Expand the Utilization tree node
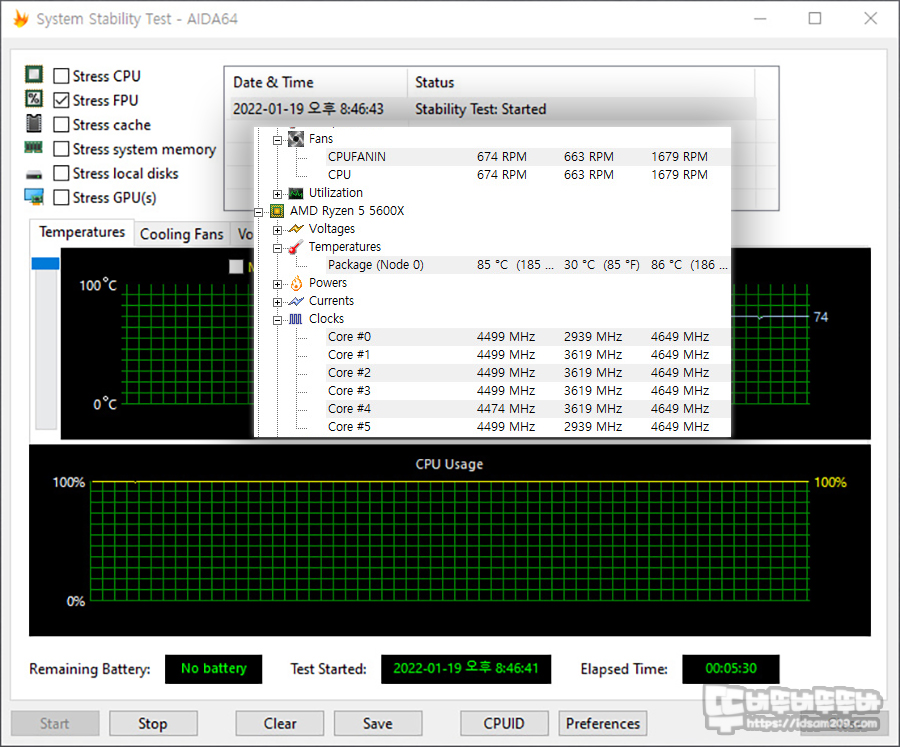This screenshot has width=900, height=747. pos(277,194)
